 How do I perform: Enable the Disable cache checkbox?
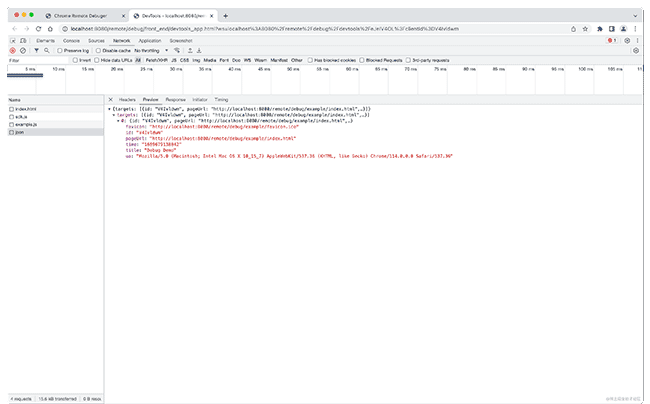coord(98,51)
